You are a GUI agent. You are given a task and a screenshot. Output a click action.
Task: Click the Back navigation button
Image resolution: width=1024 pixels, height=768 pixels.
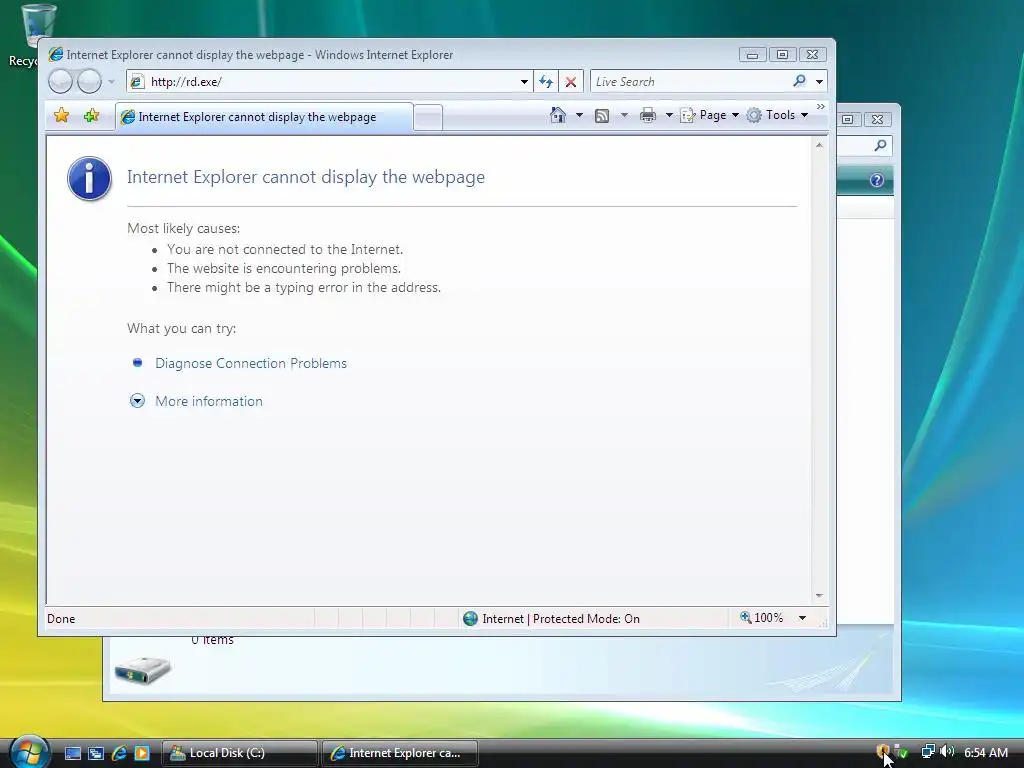tap(61, 82)
